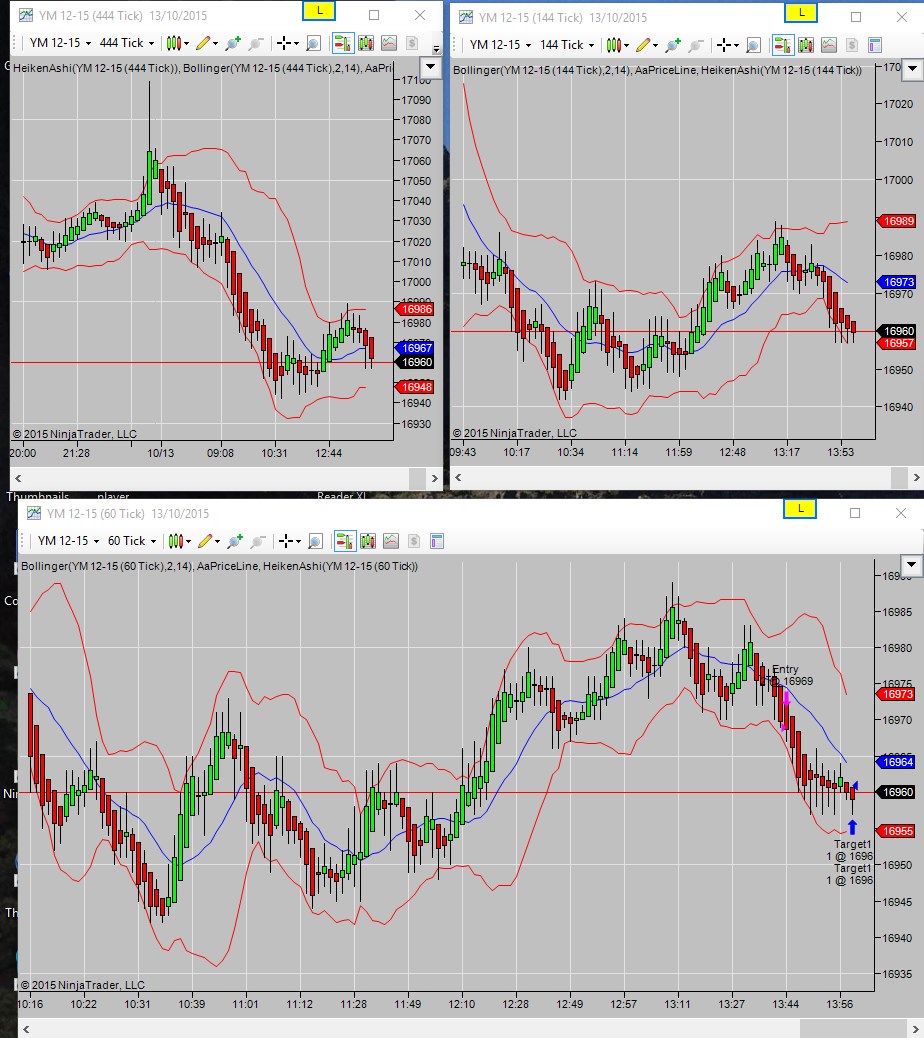The image size is (924, 1038).
Task: Click right scroll arrow of 444 Tick chart
Action: (434, 478)
